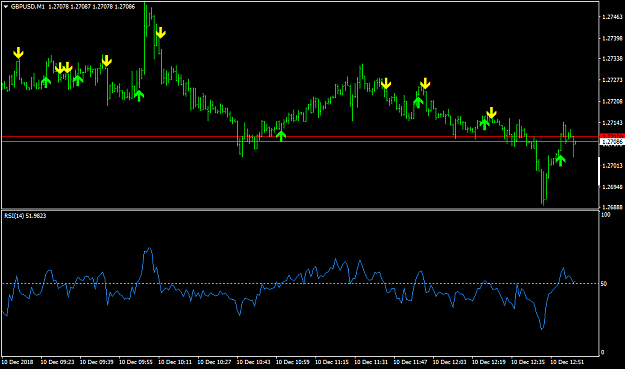Select the yellow down arrow near 10 Dec 12:19
The image size is (625, 369).
491,113
